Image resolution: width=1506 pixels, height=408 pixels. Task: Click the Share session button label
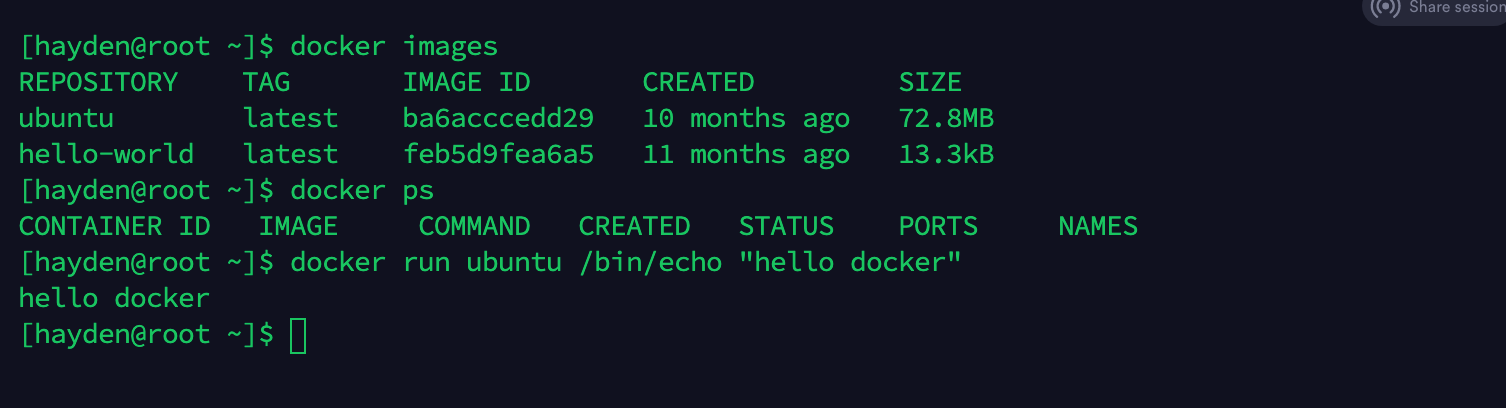coord(1456,8)
